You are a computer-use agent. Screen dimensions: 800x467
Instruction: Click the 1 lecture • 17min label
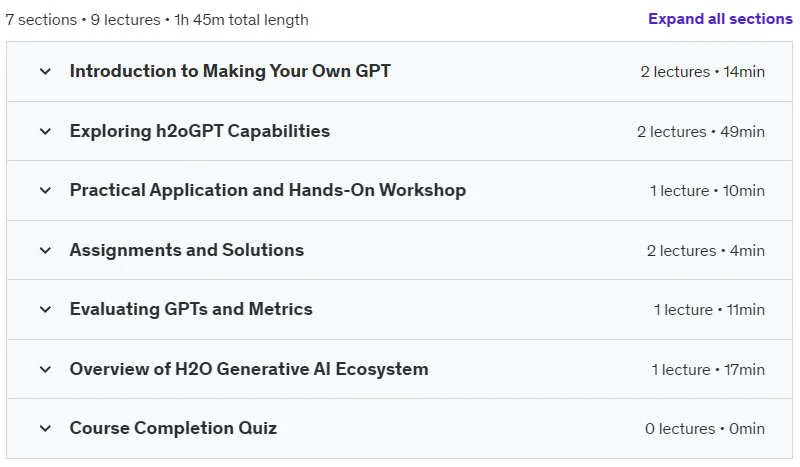point(708,370)
